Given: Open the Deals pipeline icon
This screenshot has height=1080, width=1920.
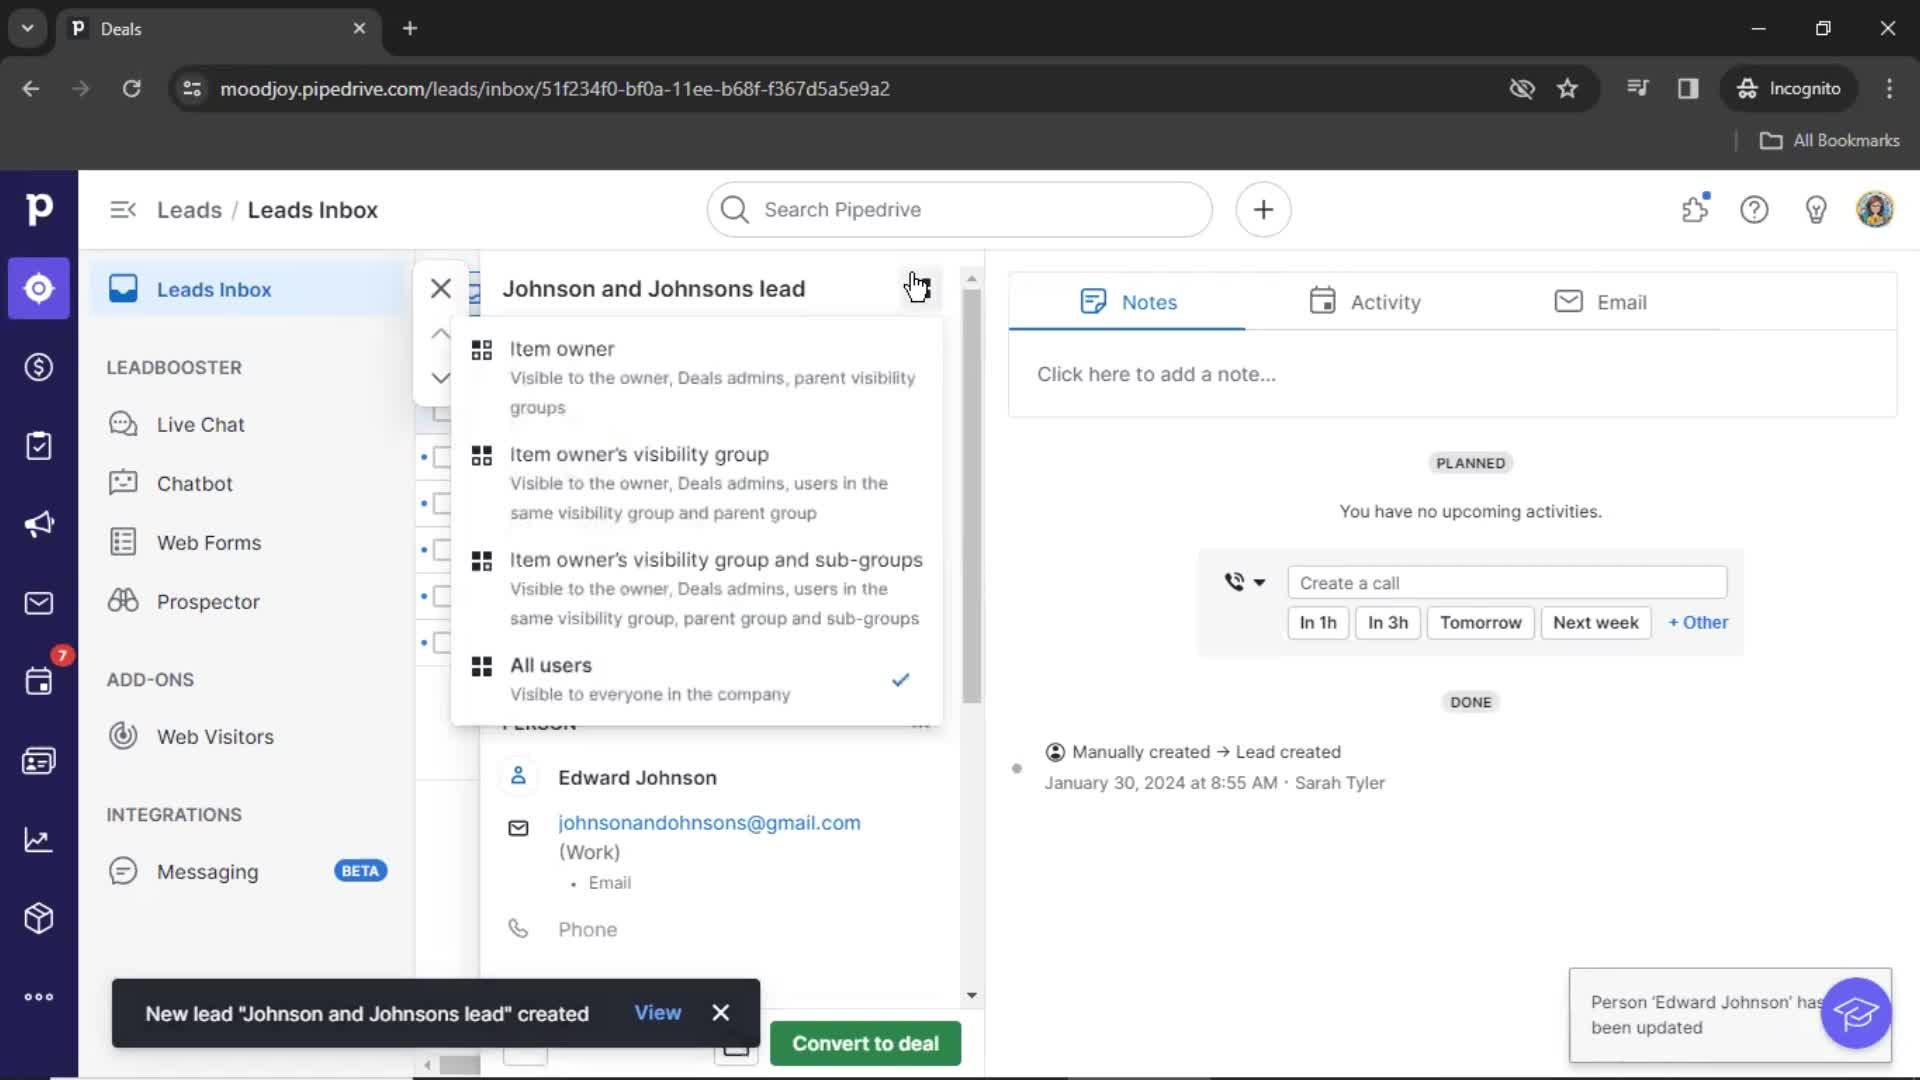Looking at the screenshot, I should tap(38, 367).
